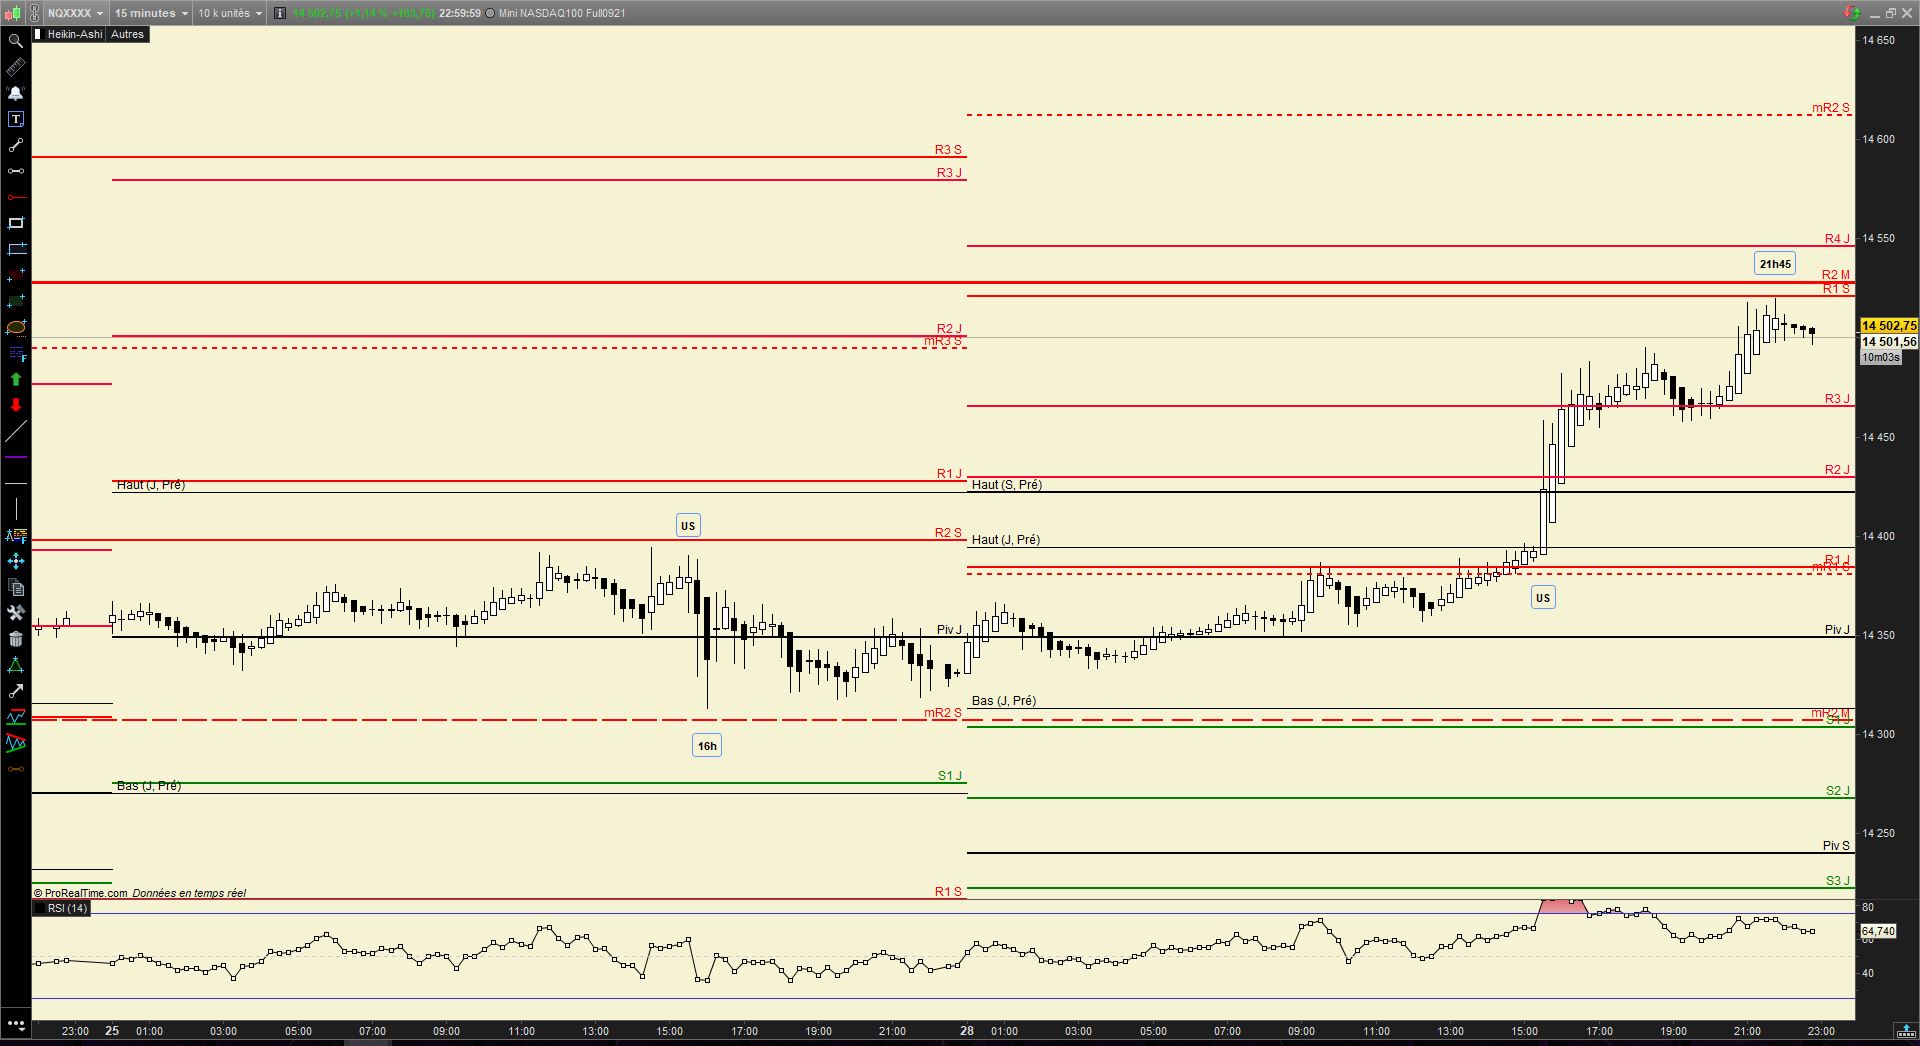Viewport: 1920px width, 1046px height.
Task: Open the Heikin-Ashi chart style label
Action: [75, 34]
